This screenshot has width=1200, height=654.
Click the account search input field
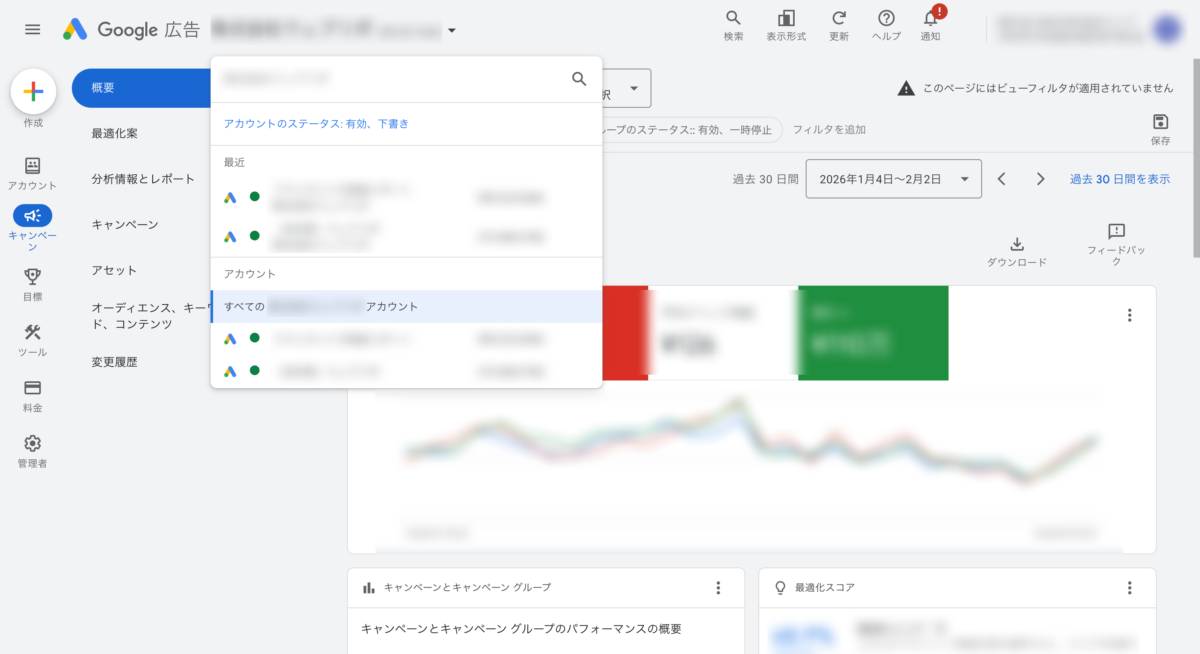point(390,78)
